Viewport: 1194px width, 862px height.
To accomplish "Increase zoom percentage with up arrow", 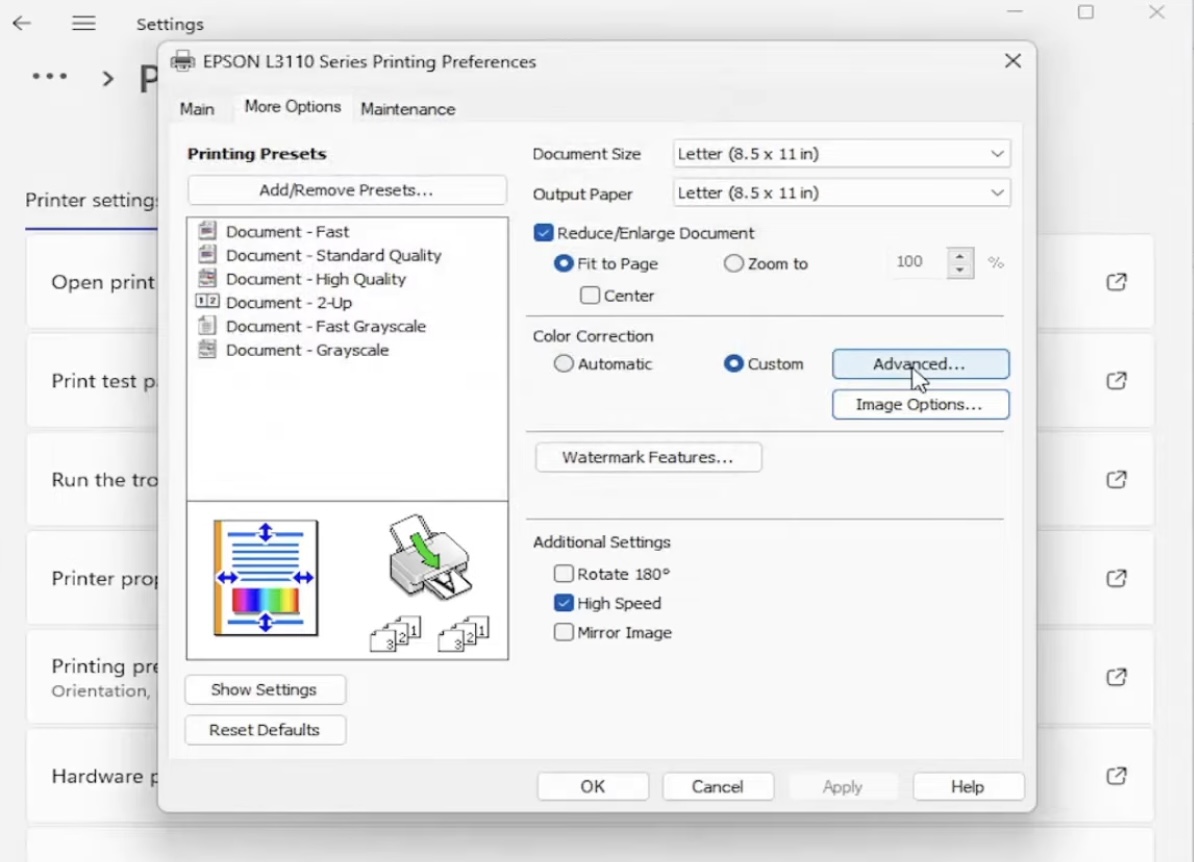I will tap(960, 256).
